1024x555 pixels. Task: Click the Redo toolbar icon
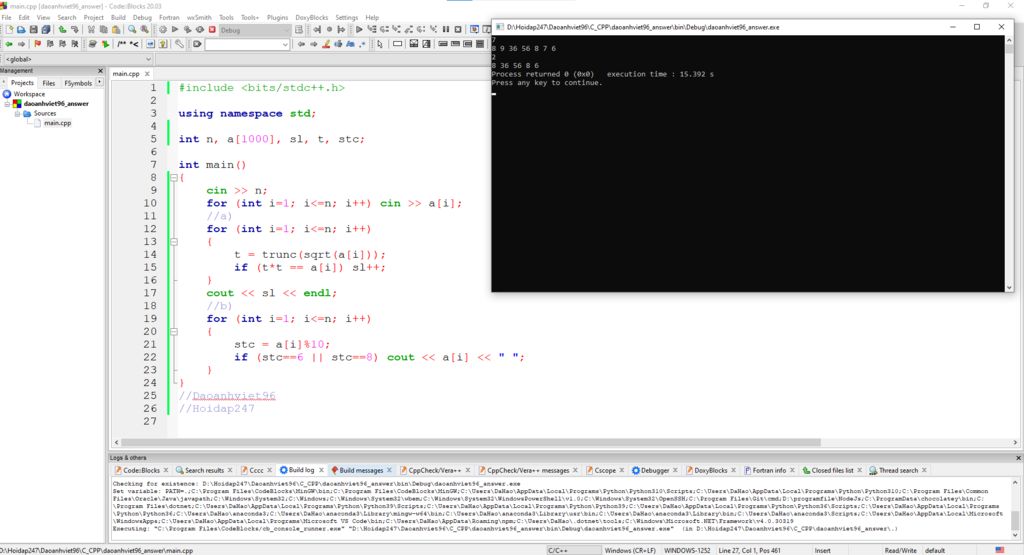(74, 29)
